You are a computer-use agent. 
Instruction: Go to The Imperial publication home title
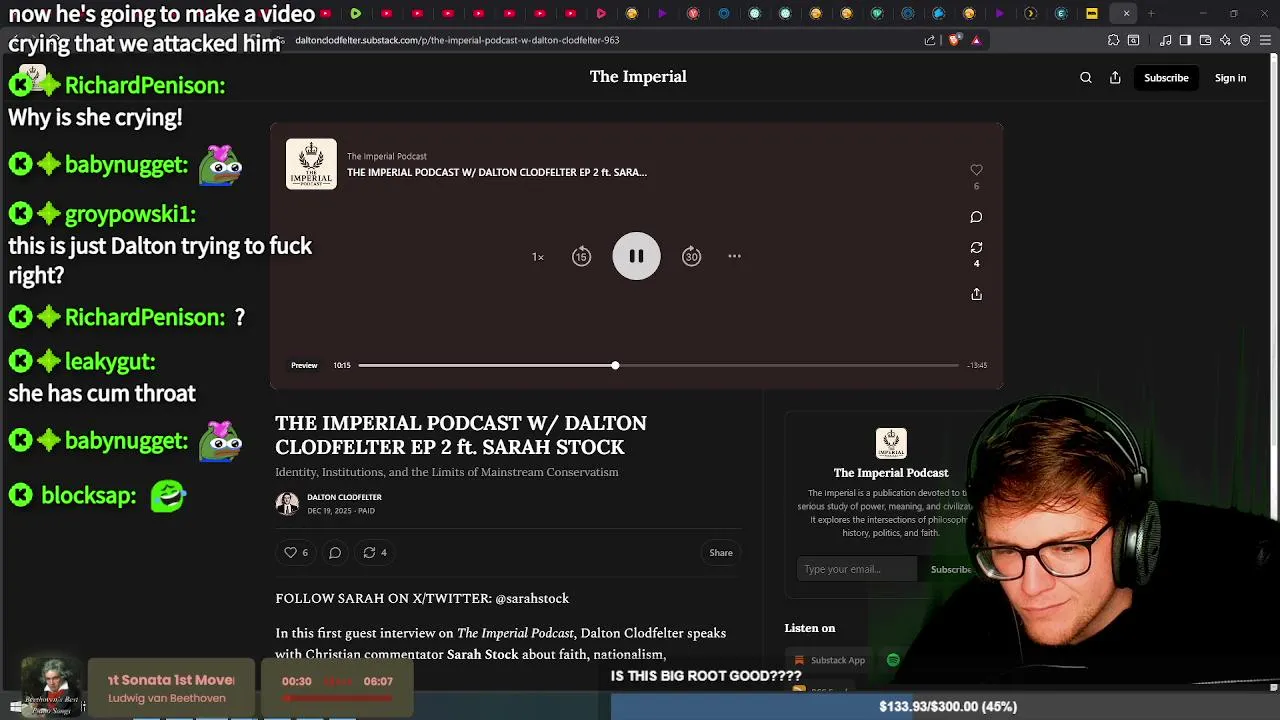[638, 77]
